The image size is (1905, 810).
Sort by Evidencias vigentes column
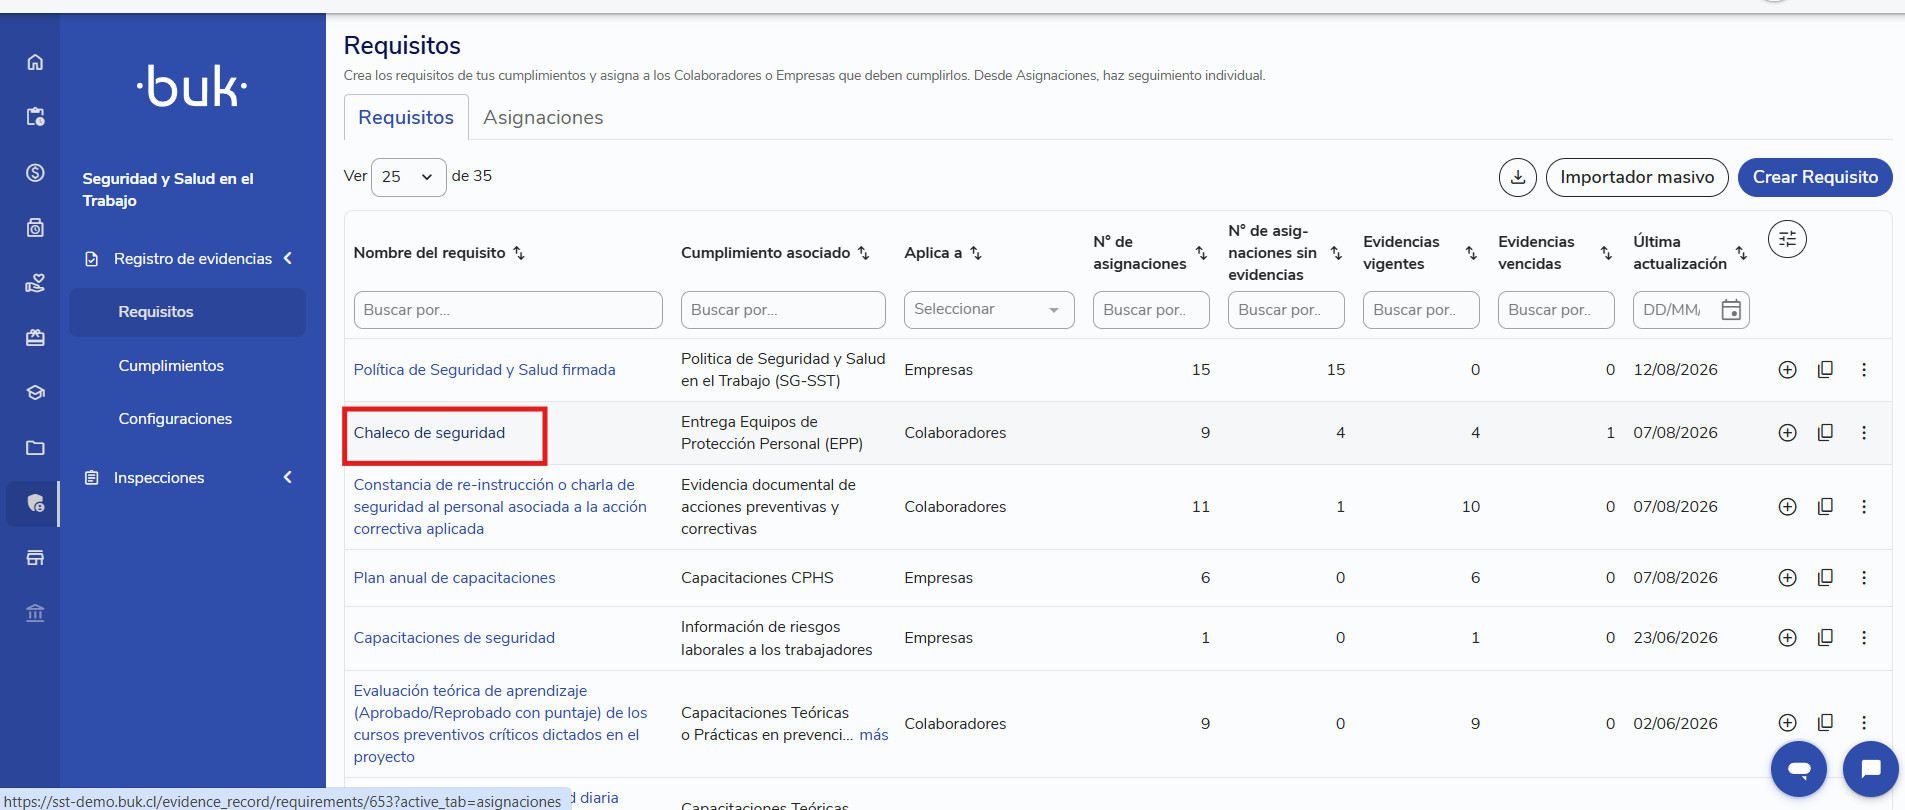click(x=1471, y=253)
